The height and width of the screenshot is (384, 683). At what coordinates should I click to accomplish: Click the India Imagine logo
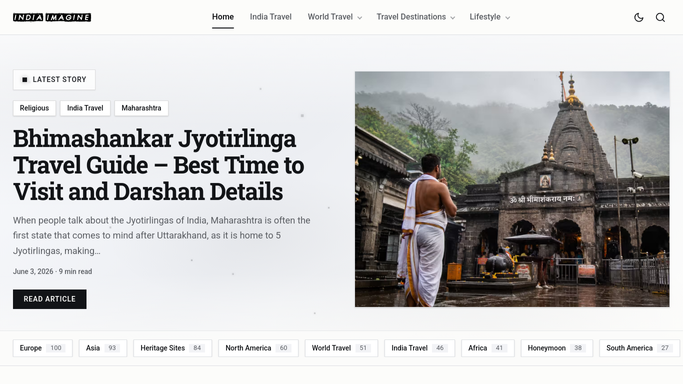point(52,17)
